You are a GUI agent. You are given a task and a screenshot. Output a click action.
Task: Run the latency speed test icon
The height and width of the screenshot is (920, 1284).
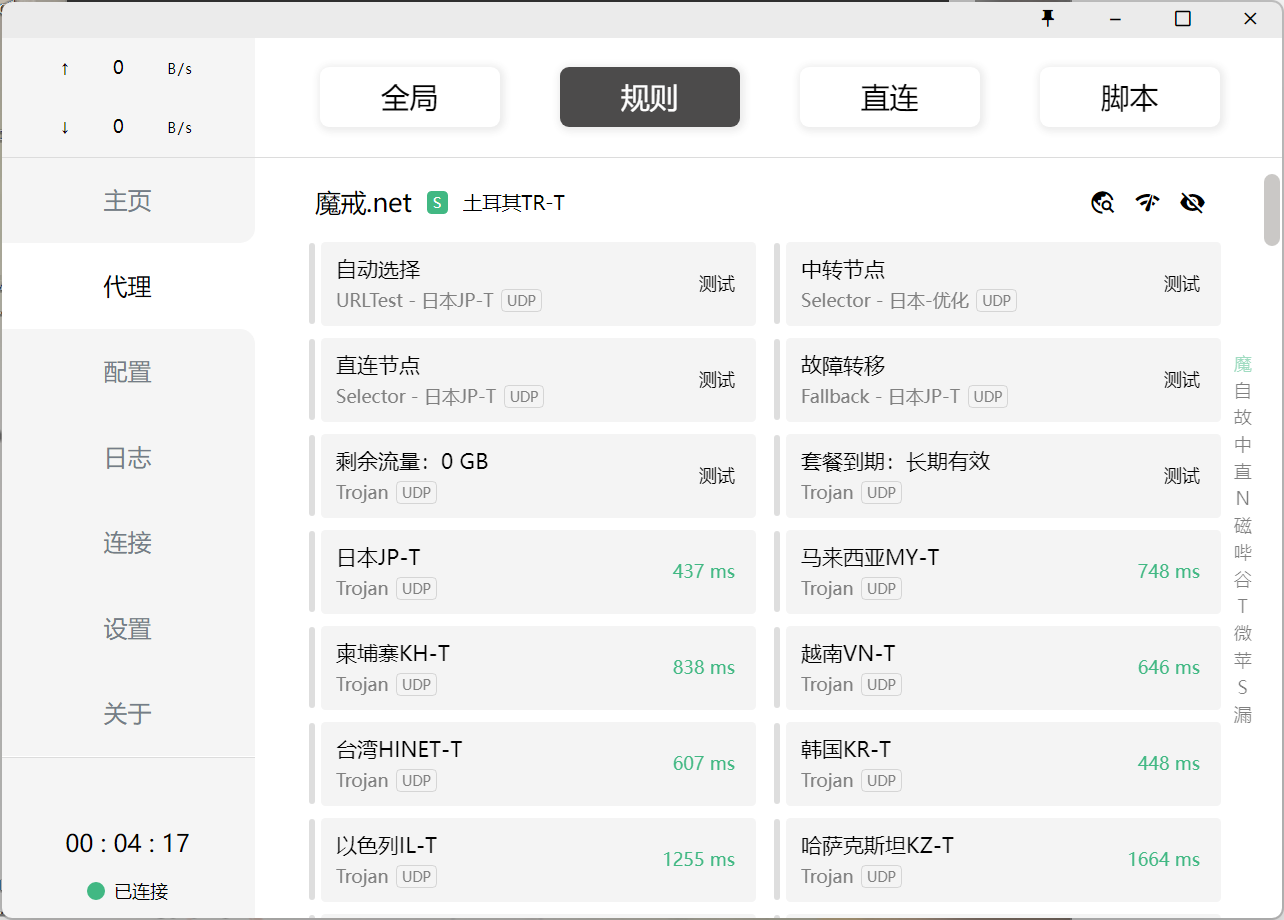1147,203
